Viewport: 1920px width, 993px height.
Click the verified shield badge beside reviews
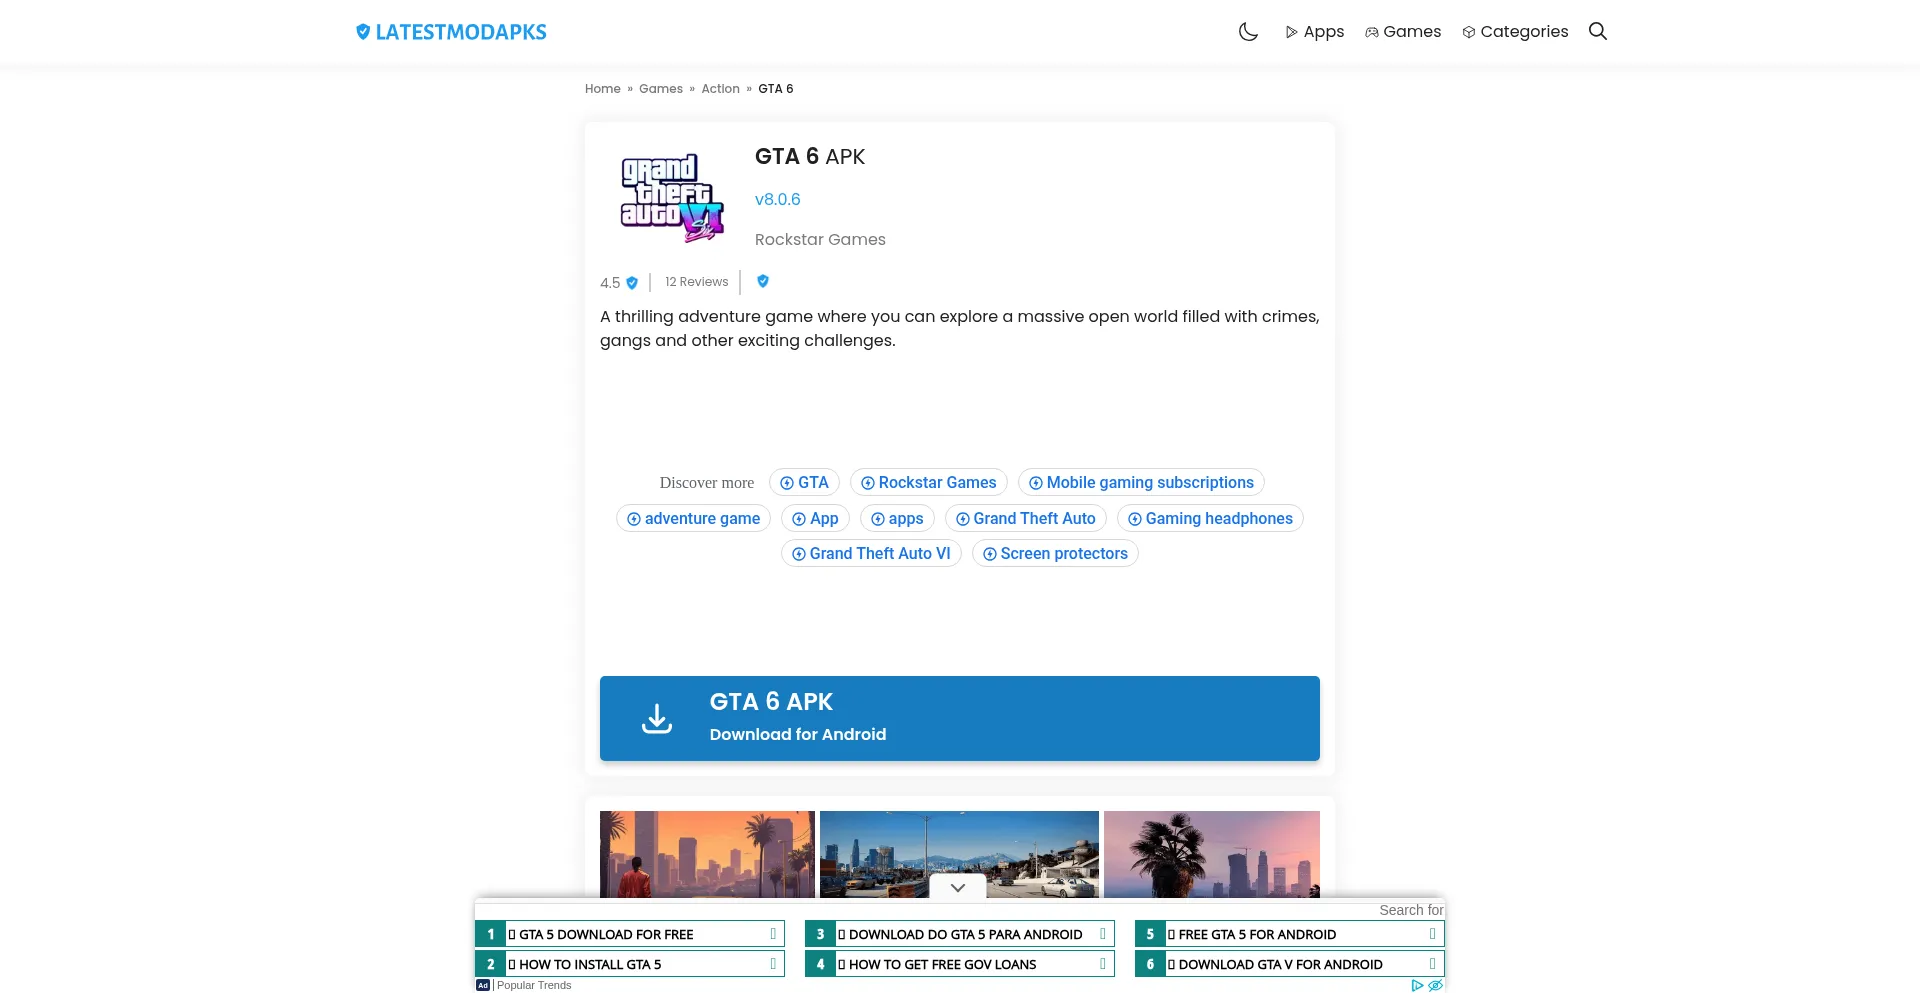pos(763,281)
